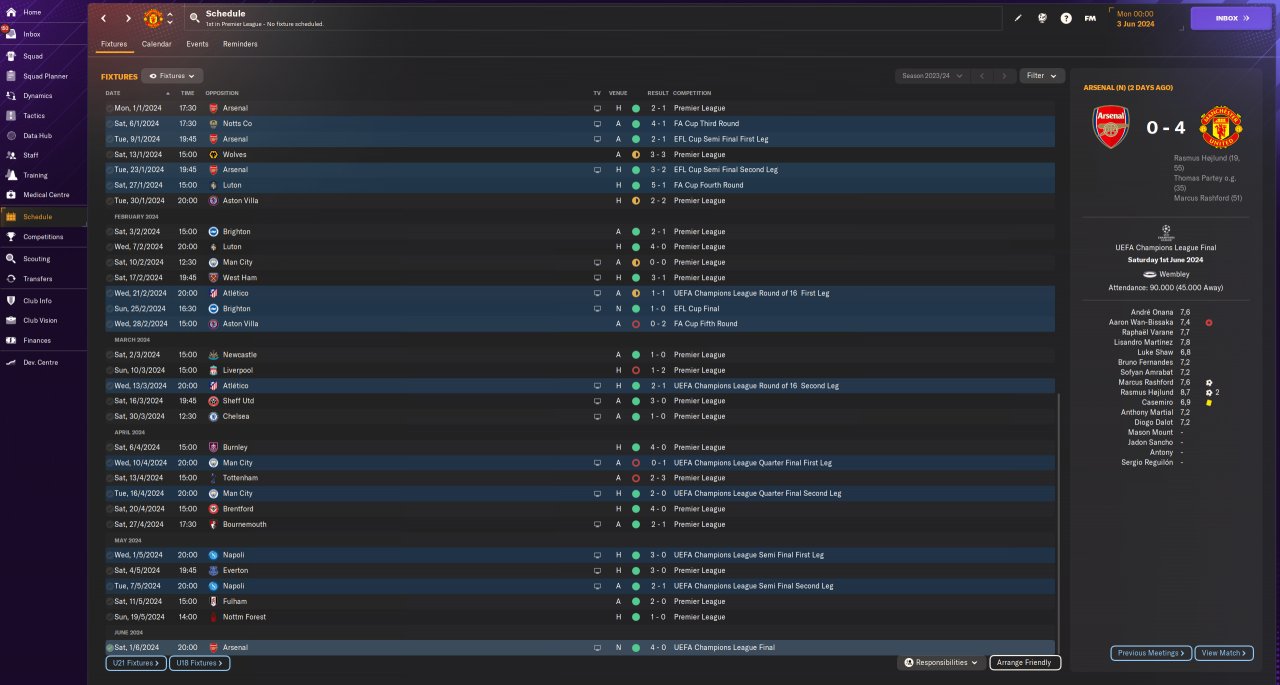Open the Season 2023/24 dropdown

[932, 76]
